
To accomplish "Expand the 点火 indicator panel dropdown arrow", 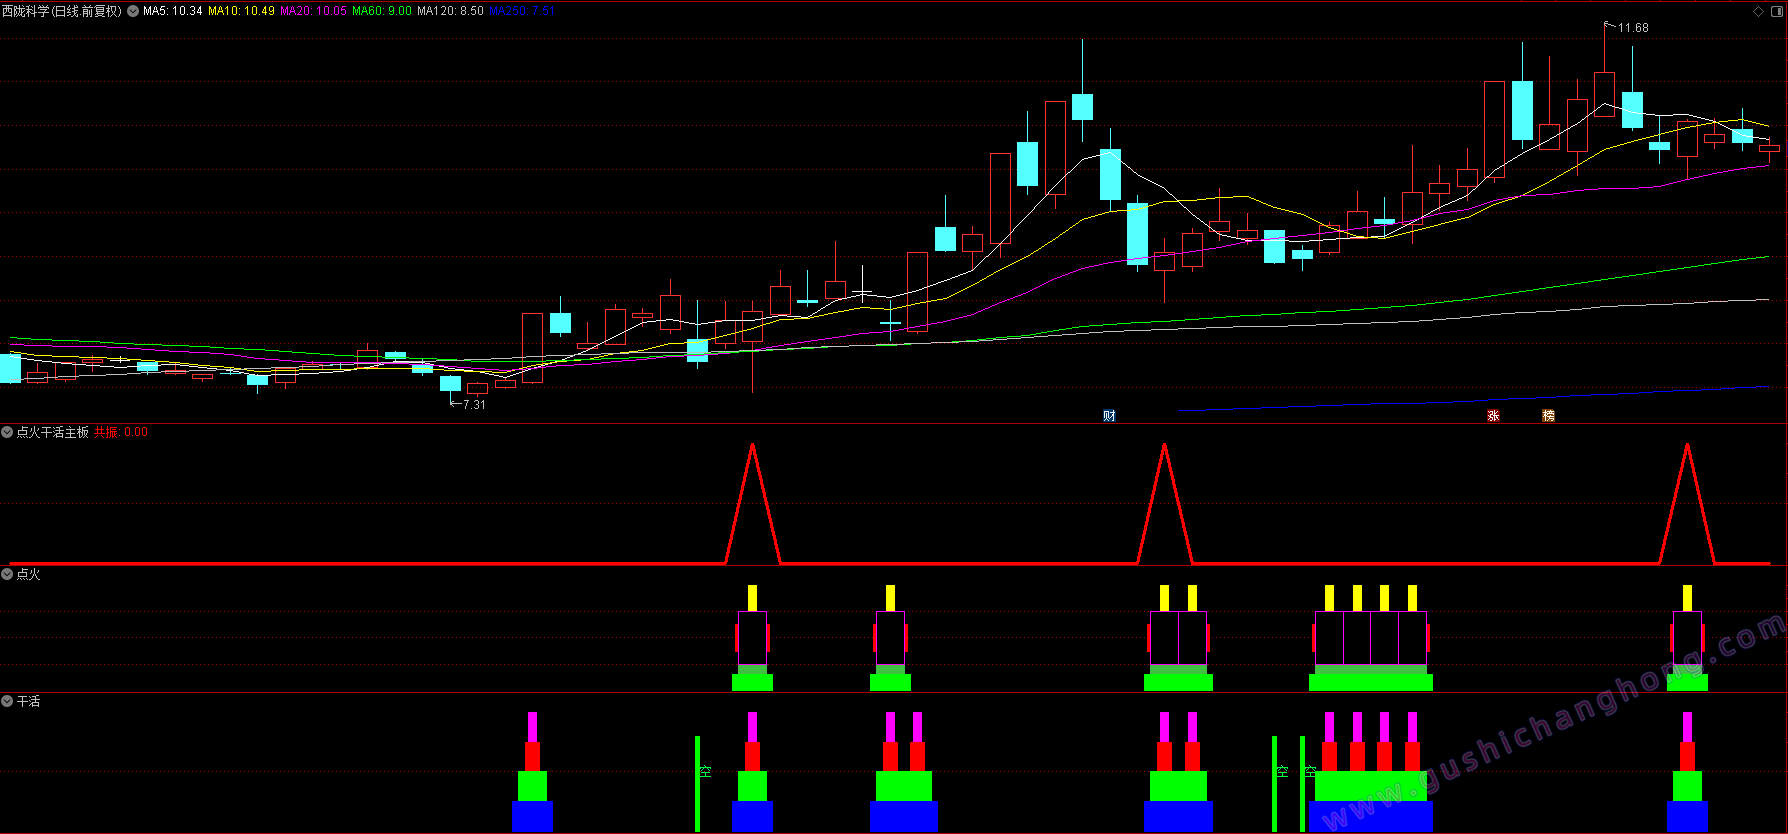I will (7, 574).
